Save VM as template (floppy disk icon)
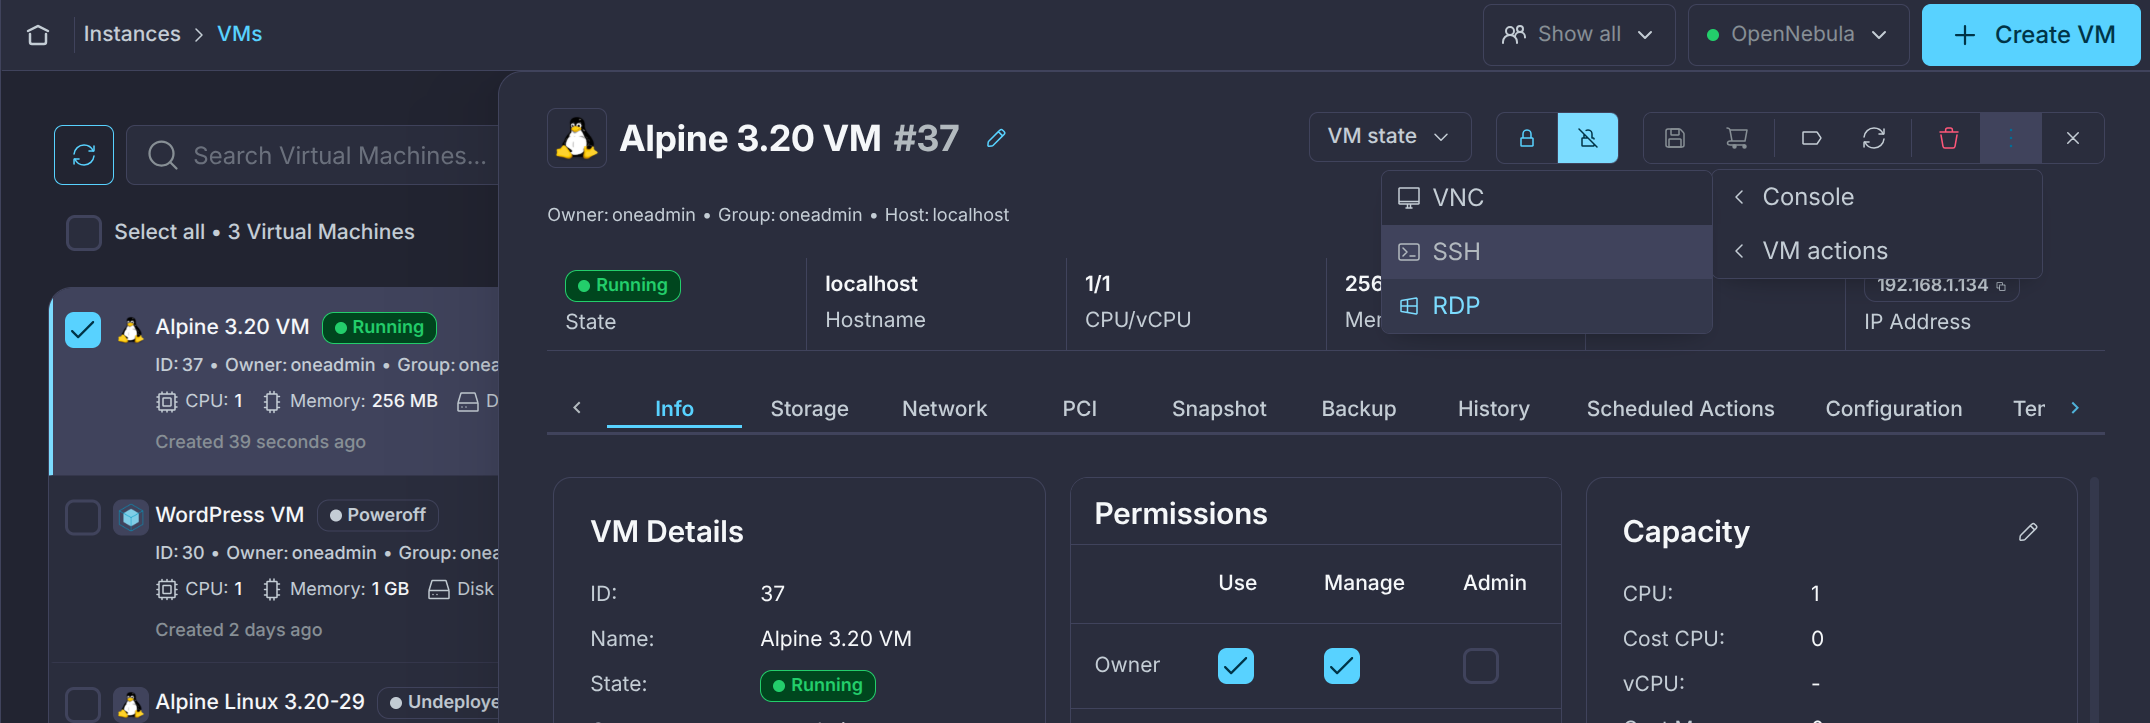The height and width of the screenshot is (723, 2150). click(1675, 138)
